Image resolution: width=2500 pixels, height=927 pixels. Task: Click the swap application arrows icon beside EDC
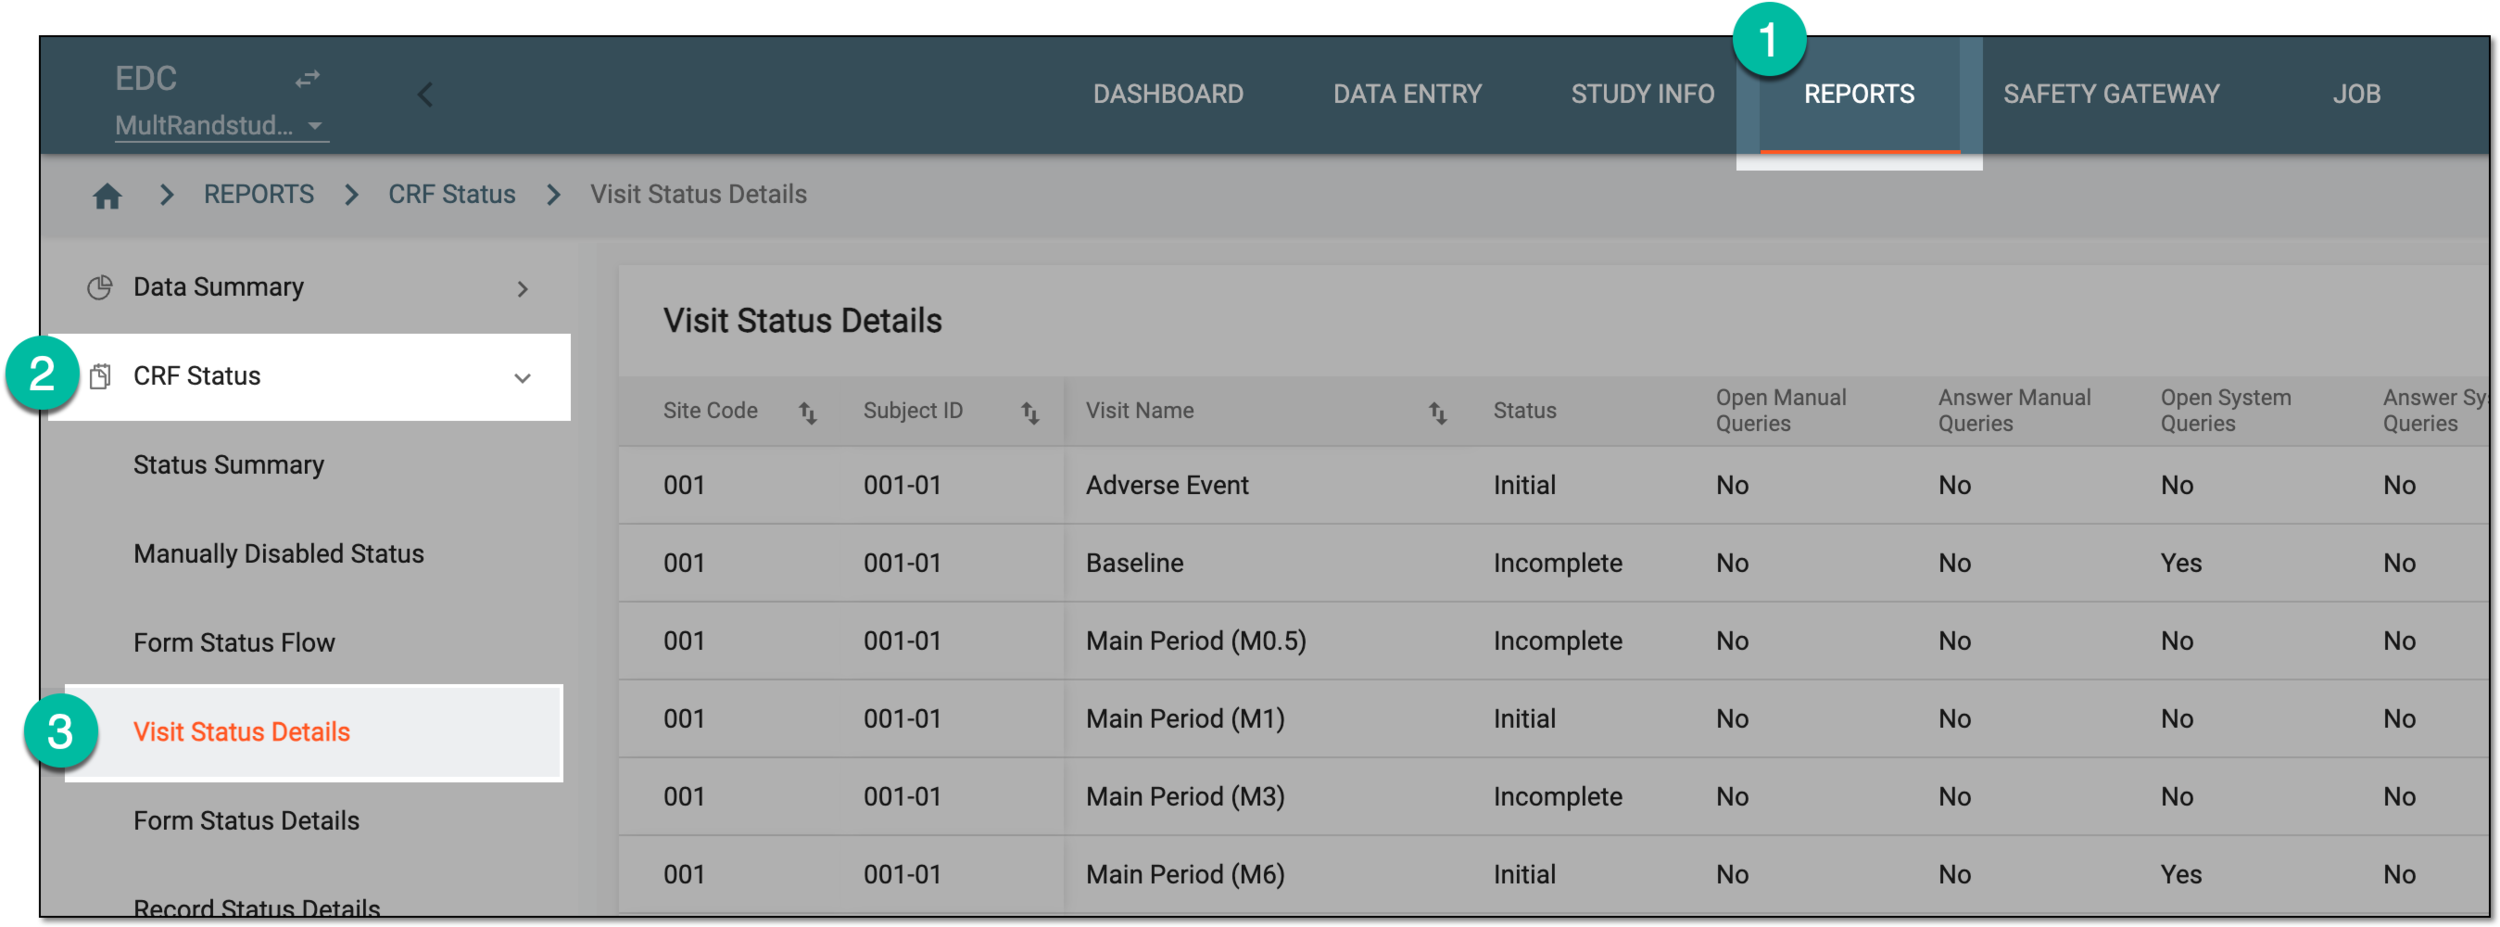(x=307, y=78)
